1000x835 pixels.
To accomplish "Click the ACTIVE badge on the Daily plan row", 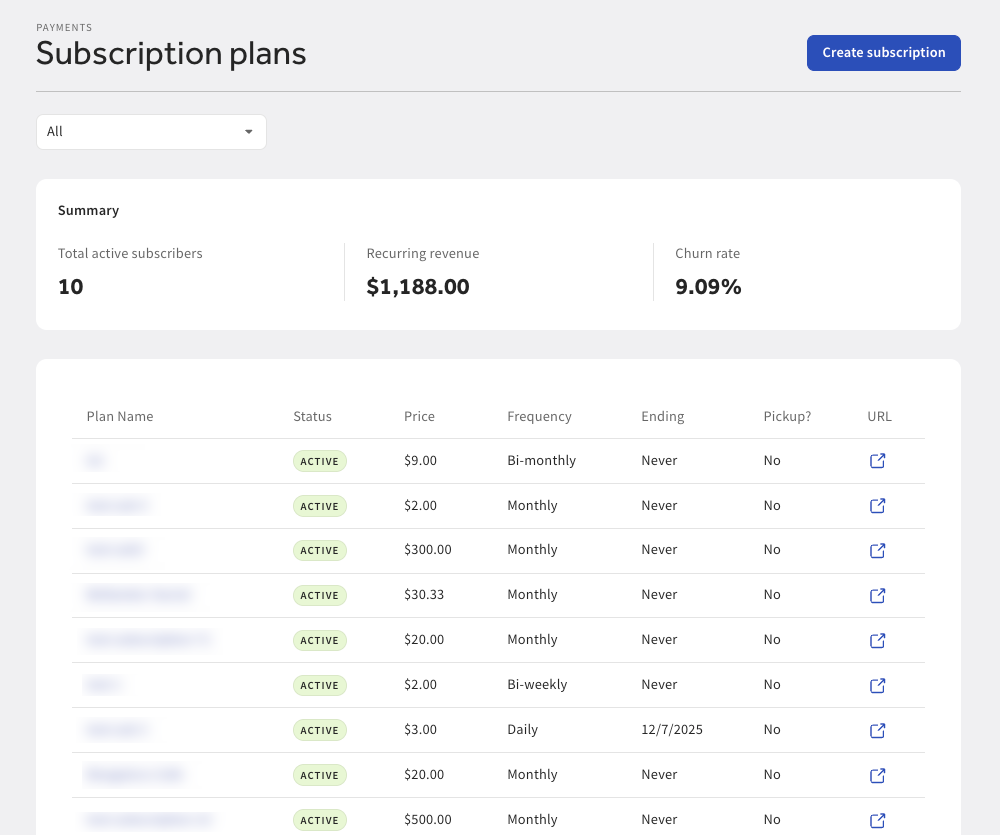I will 319,730.
